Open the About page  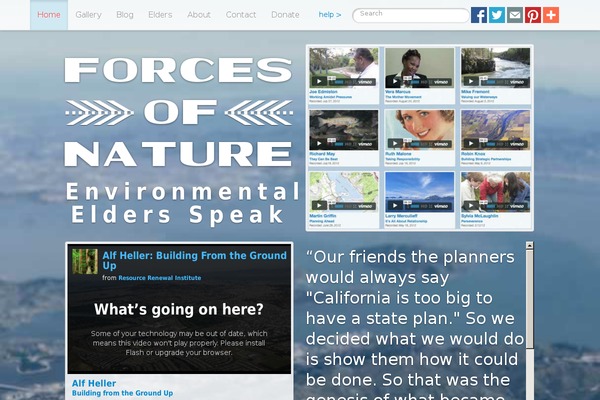tap(199, 15)
